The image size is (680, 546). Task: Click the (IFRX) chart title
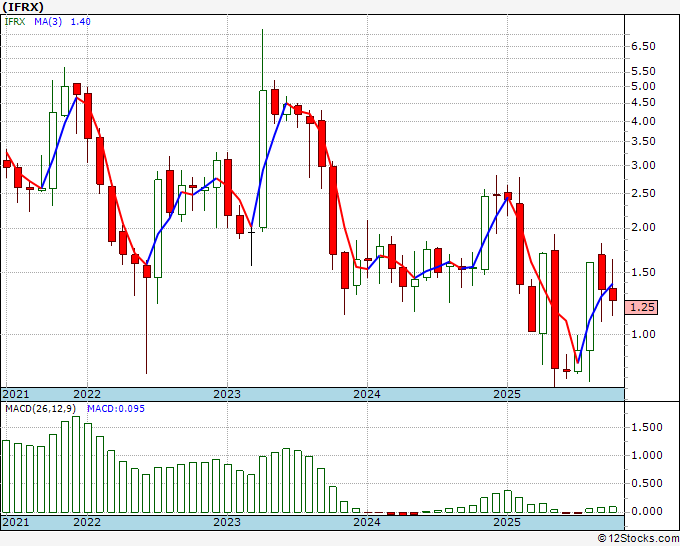pyautogui.click(x=23, y=7)
